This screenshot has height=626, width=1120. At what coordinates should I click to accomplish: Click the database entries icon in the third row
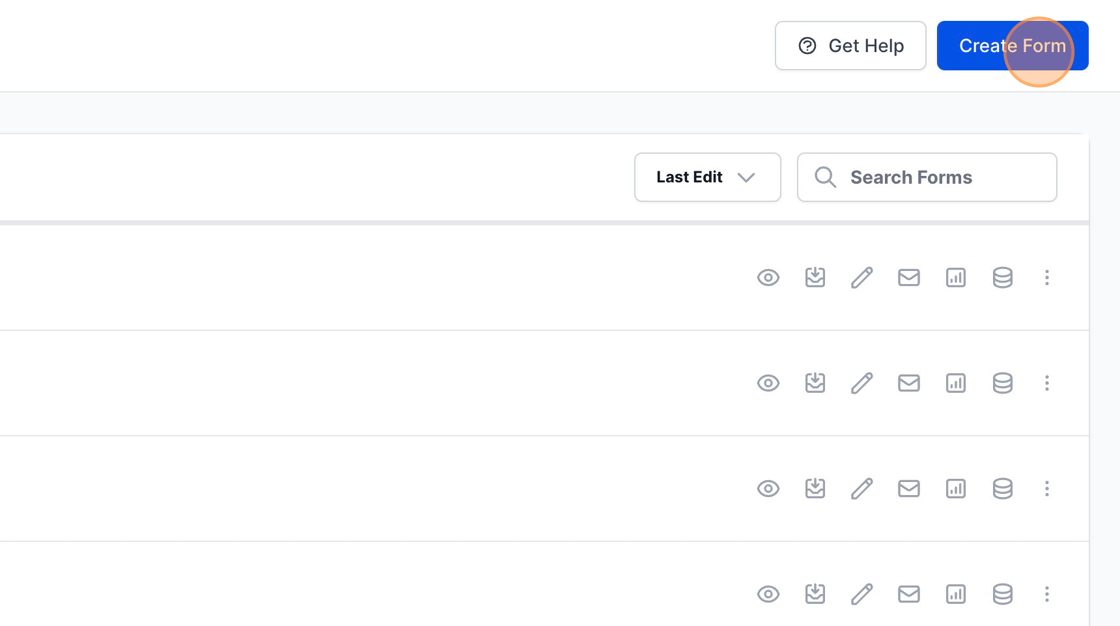click(1002, 488)
